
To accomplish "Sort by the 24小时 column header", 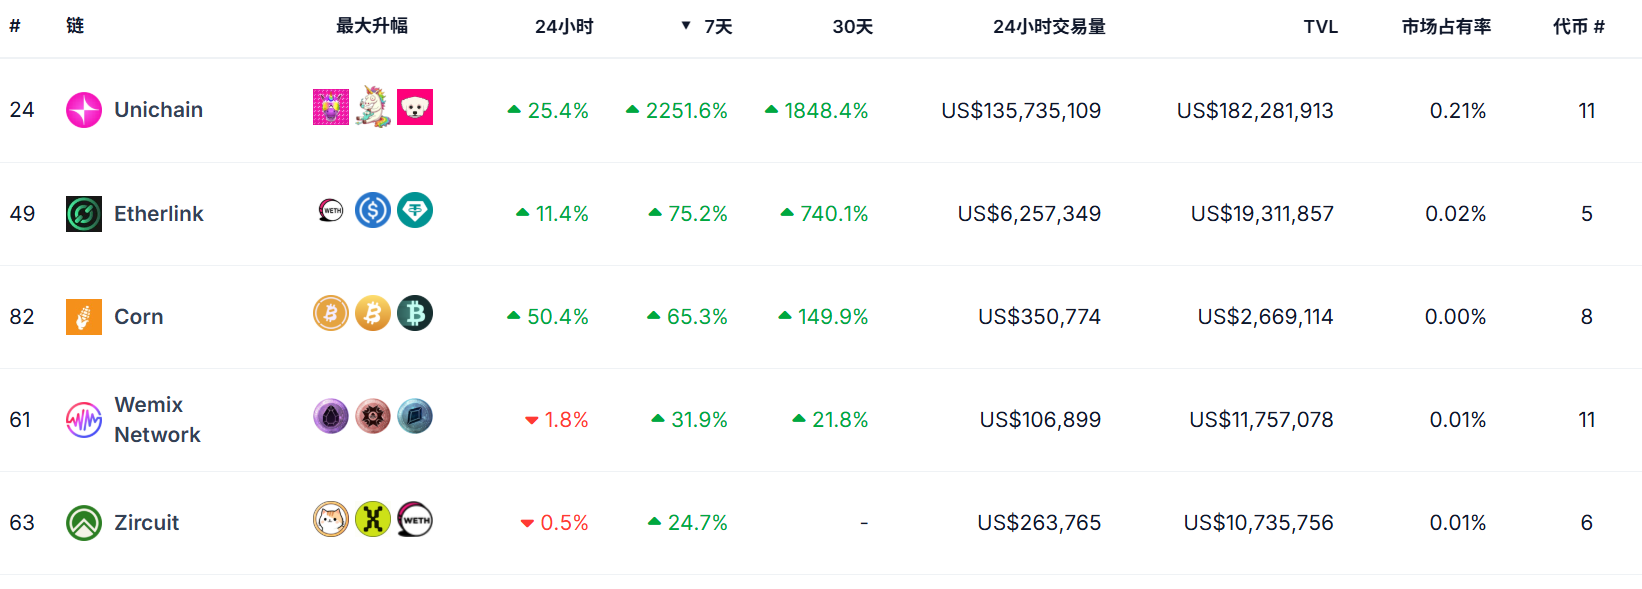I will coord(564,27).
